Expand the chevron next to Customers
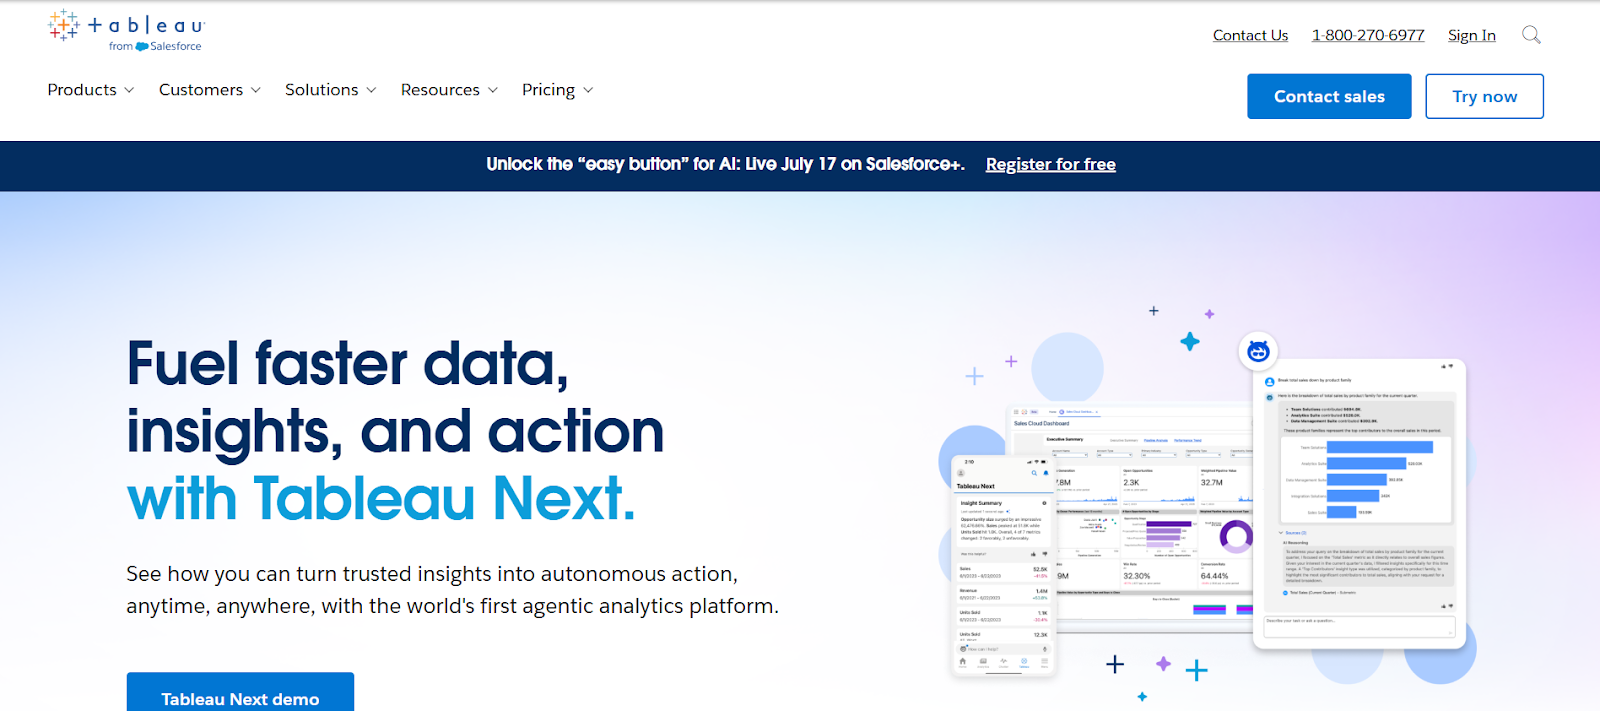Image resolution: width=1600 pixels, height=711 pixels. point(256,90)
